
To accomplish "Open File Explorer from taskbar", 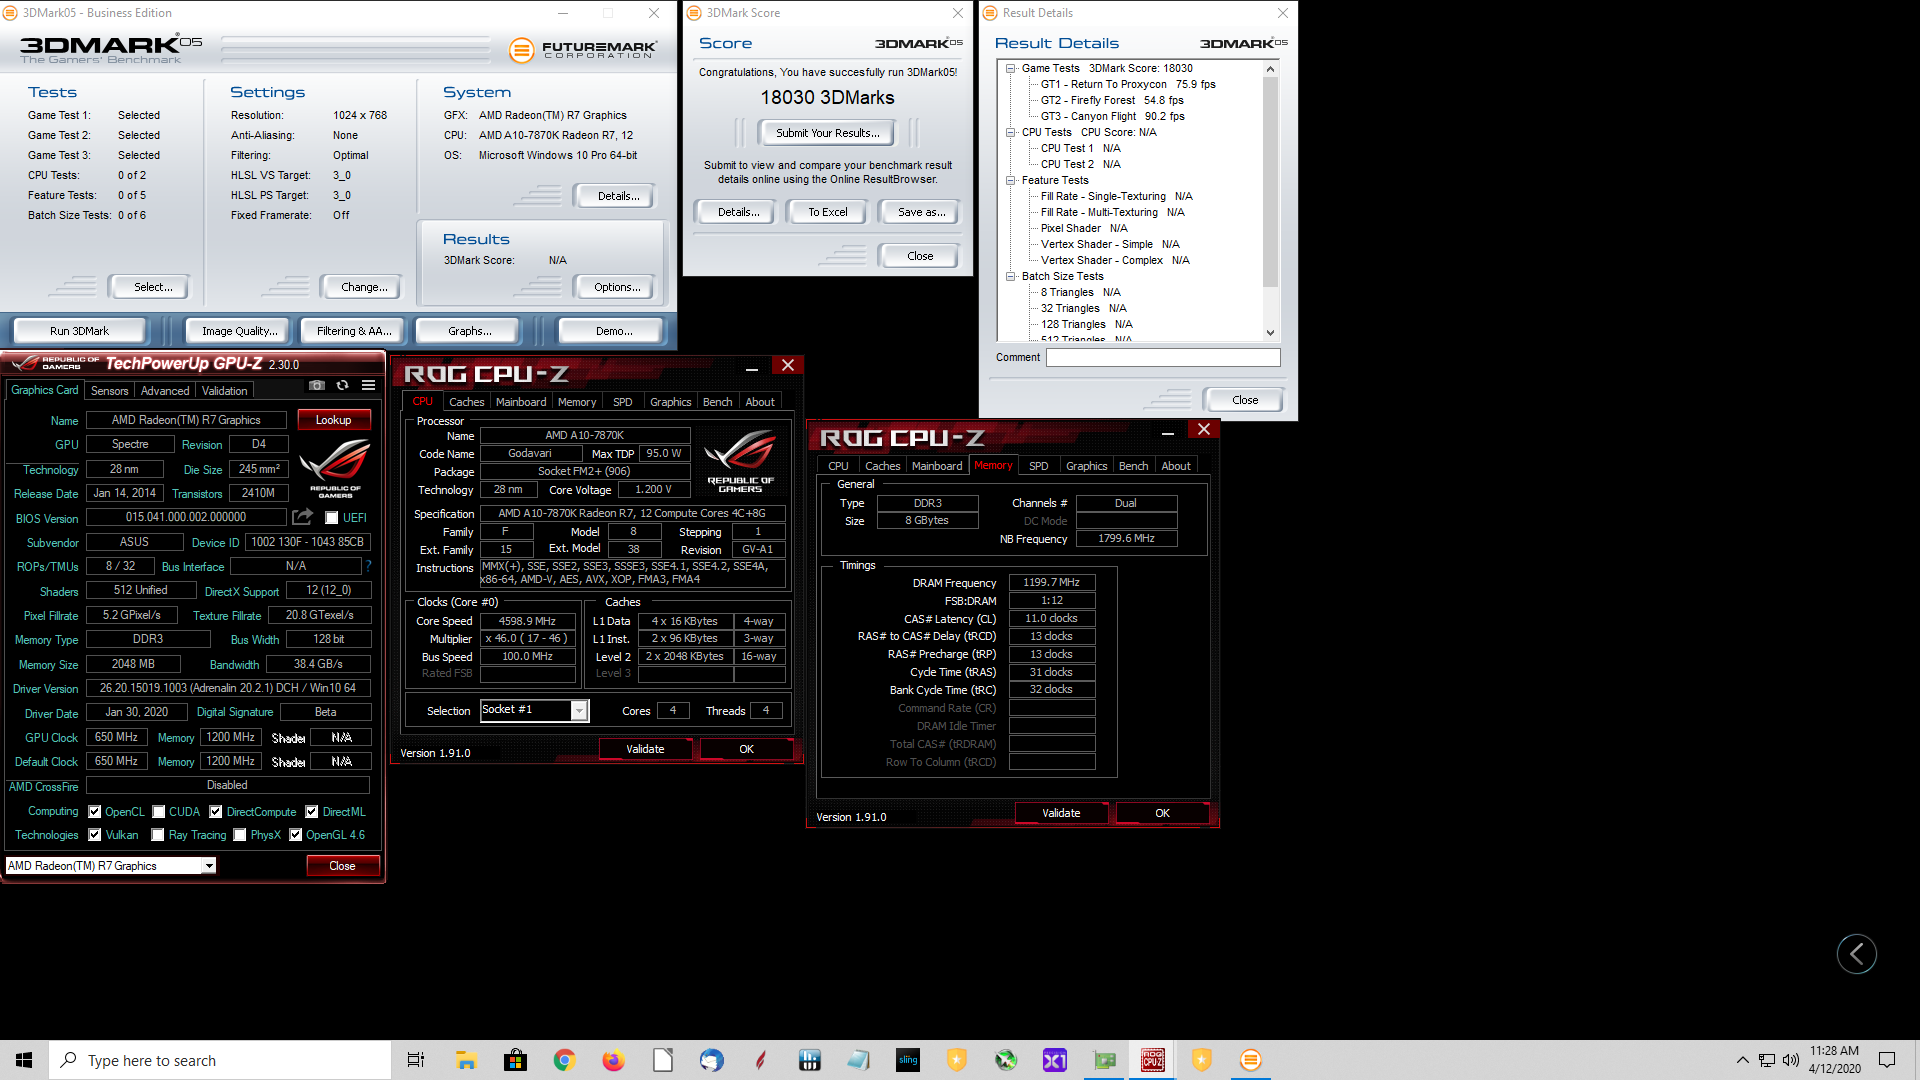I will point(466,1060).
